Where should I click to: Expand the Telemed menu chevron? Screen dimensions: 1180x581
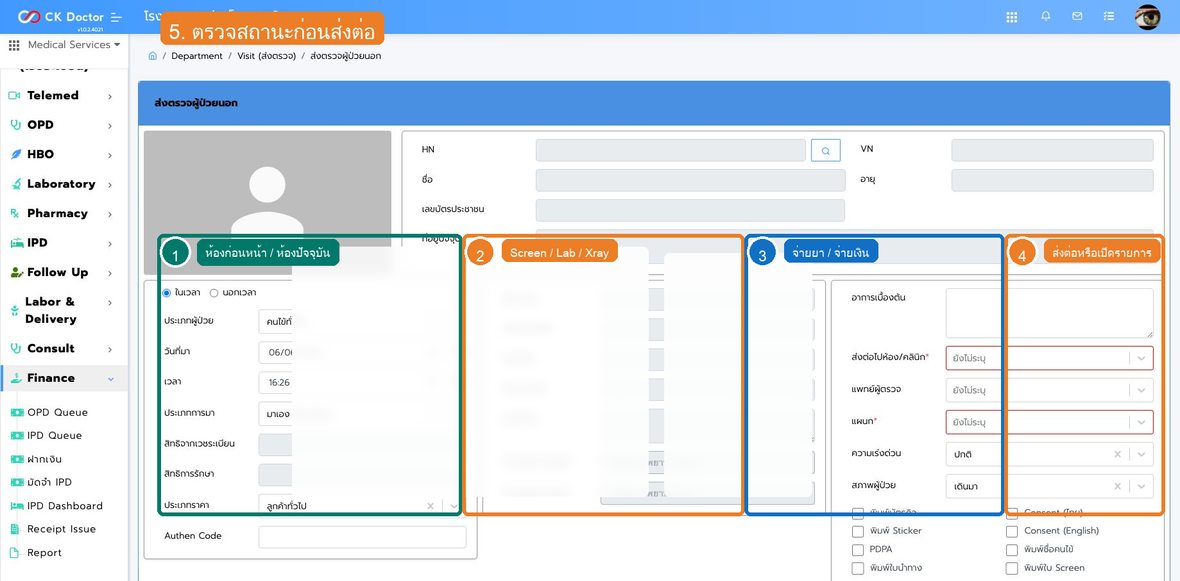110,96
